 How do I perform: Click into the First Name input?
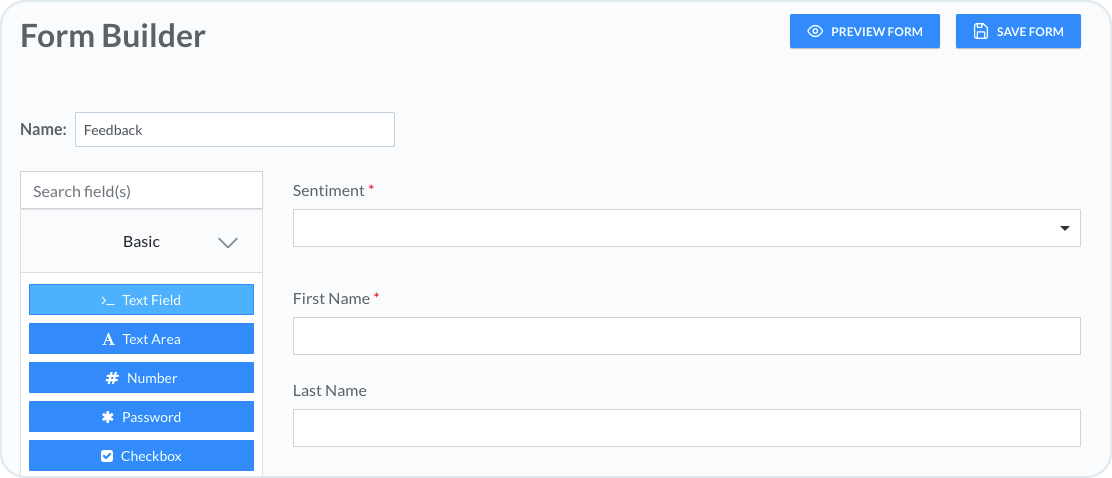point(686,336)
